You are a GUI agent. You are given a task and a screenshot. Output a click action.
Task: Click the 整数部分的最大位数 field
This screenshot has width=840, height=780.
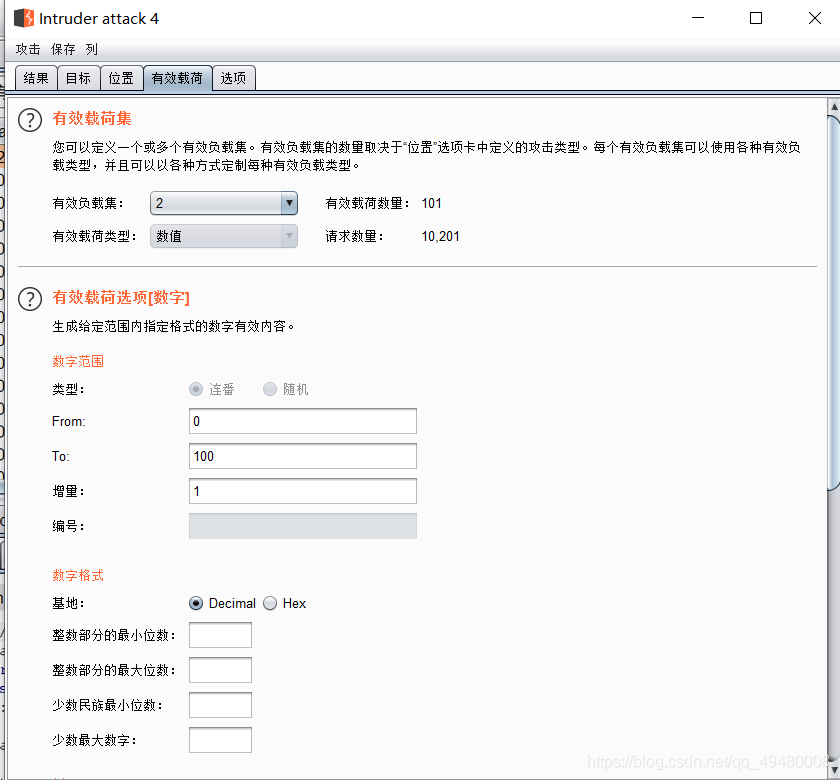(220, 670)
